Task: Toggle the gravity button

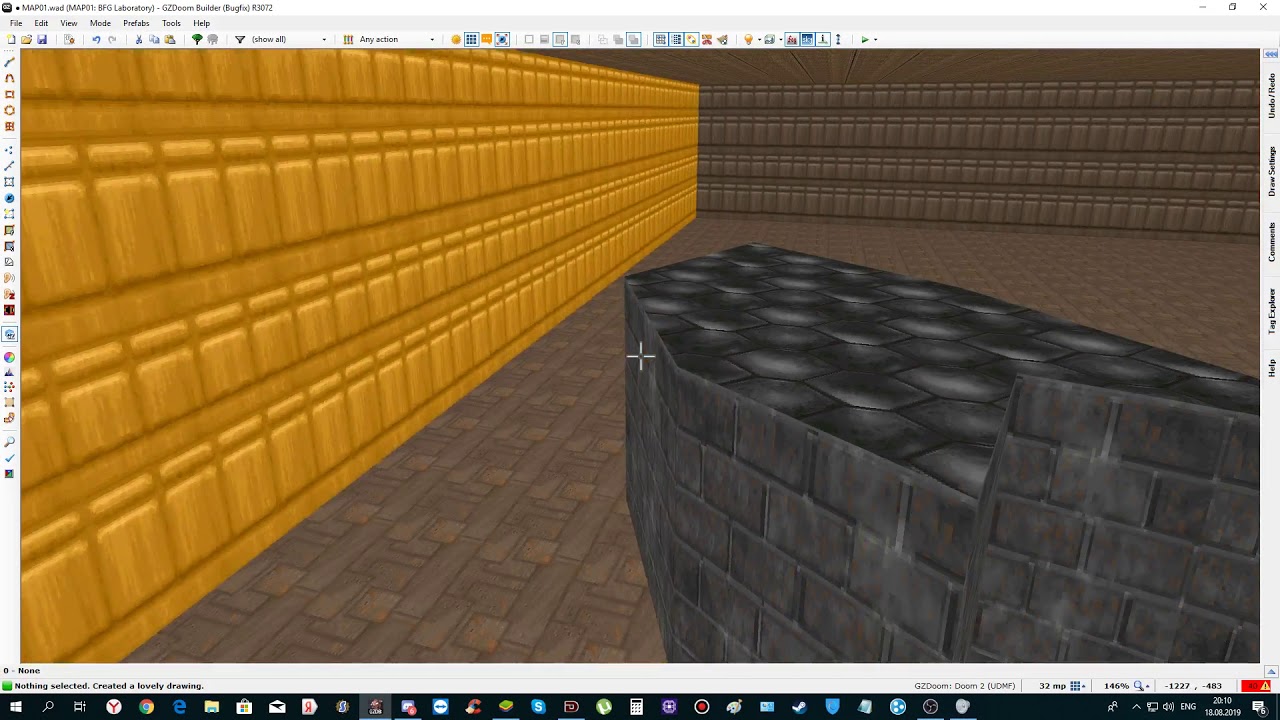Action: click(823, 39)
